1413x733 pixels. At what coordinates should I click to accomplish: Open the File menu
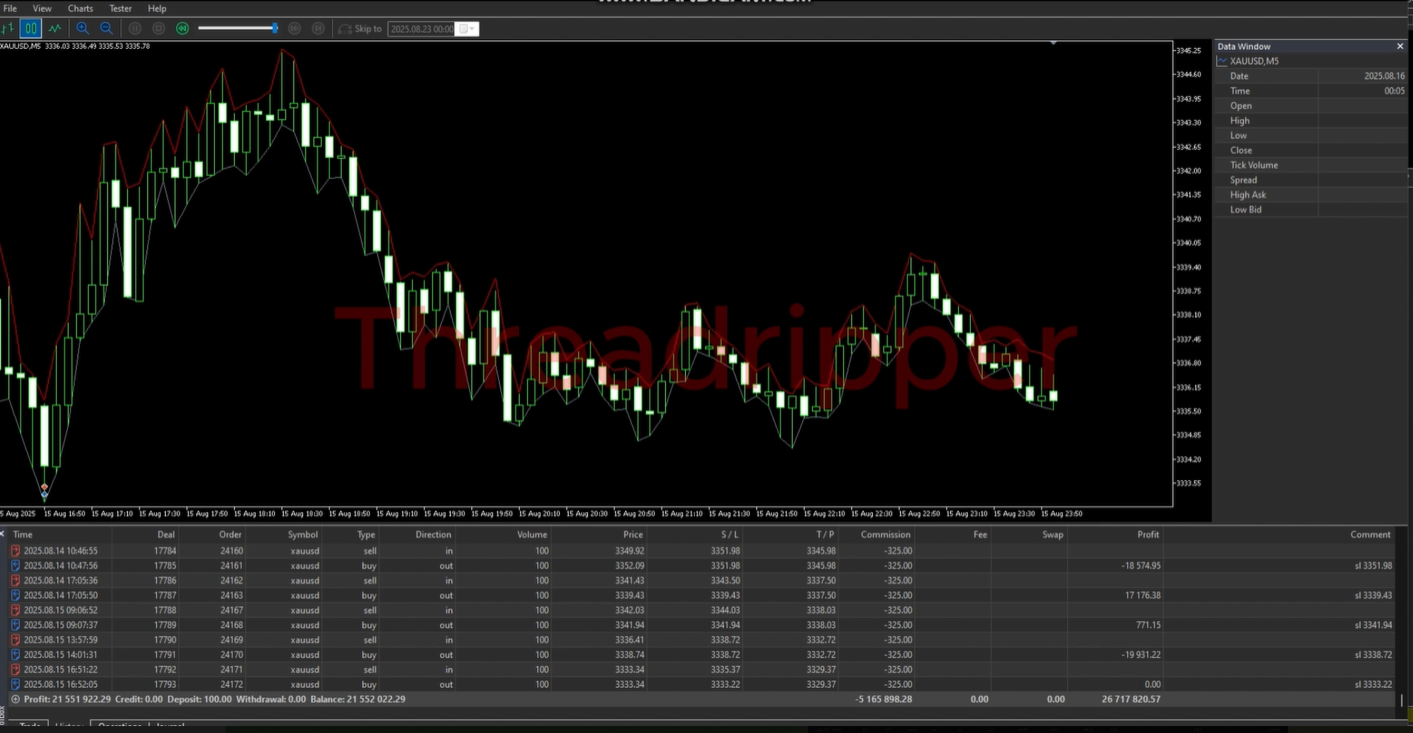10,8
